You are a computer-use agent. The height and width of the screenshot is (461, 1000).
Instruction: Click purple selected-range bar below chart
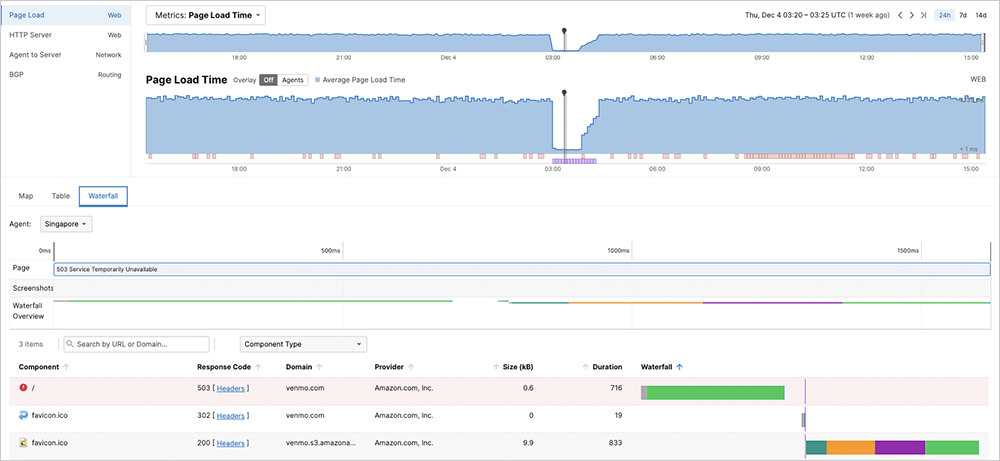pyautogui.click(x=574, y=161)
